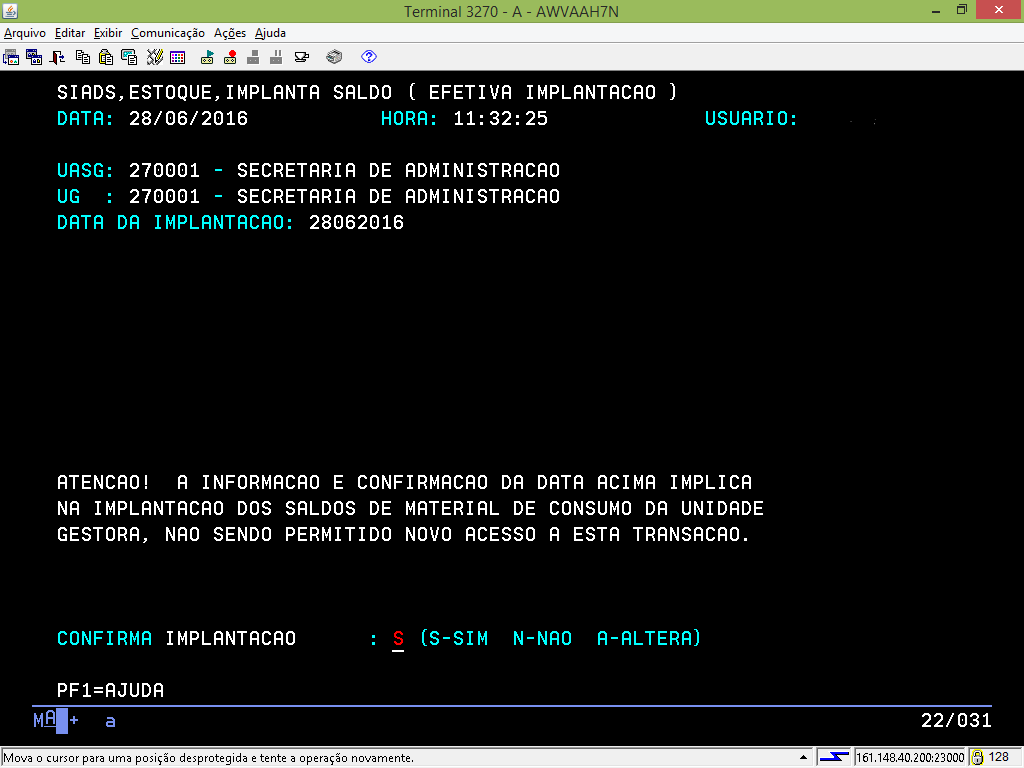1024x768 pixels.
Task: Click the pause macro gray icon
Action: [276, 57]
